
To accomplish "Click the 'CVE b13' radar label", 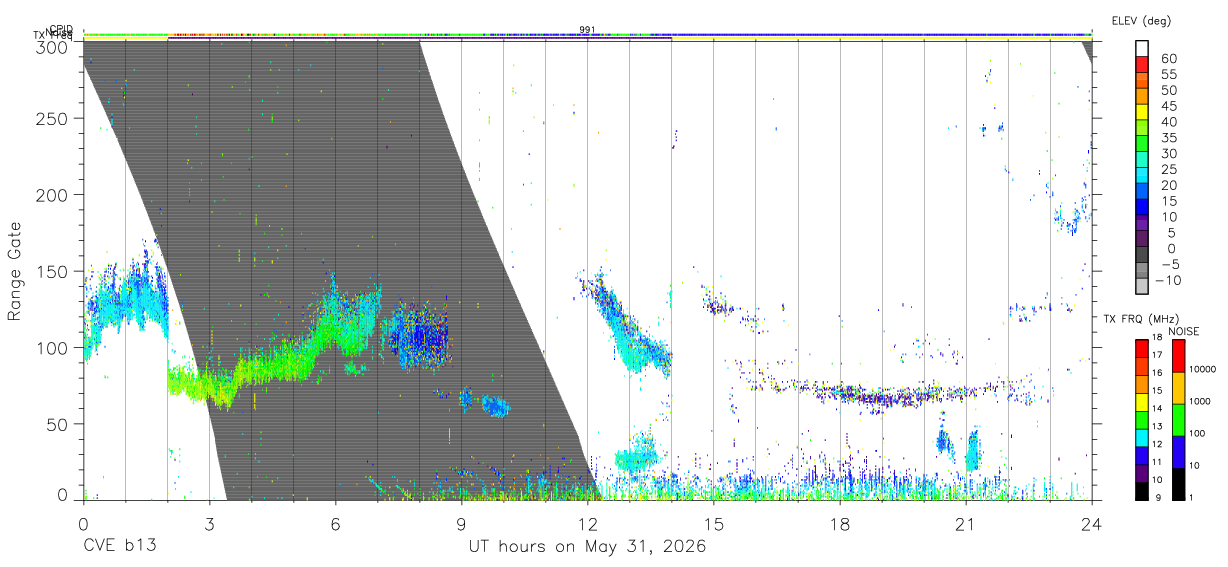I will click(x=119, y=546).
